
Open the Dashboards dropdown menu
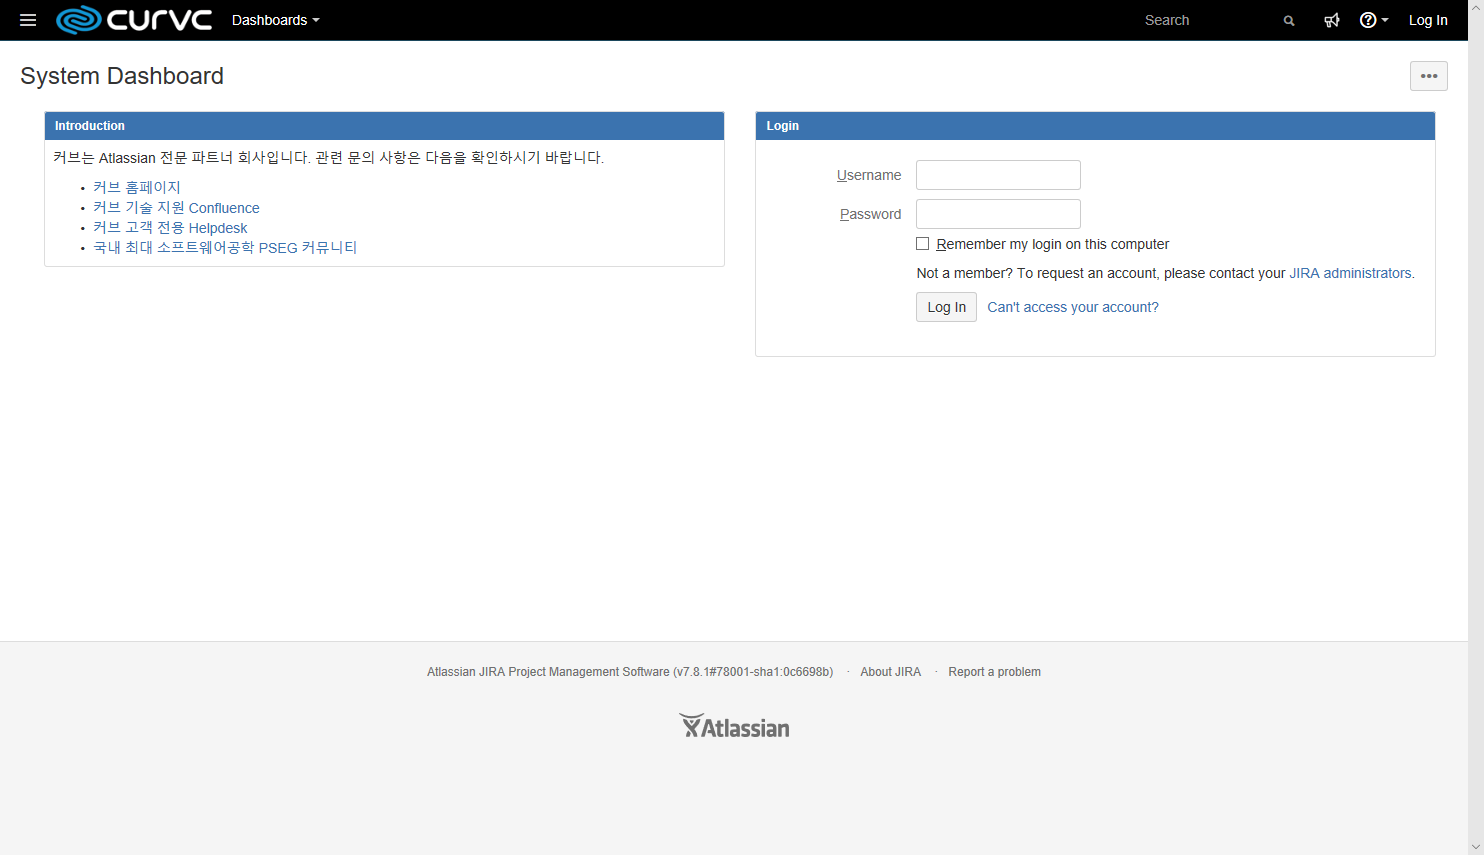point(275,20)
